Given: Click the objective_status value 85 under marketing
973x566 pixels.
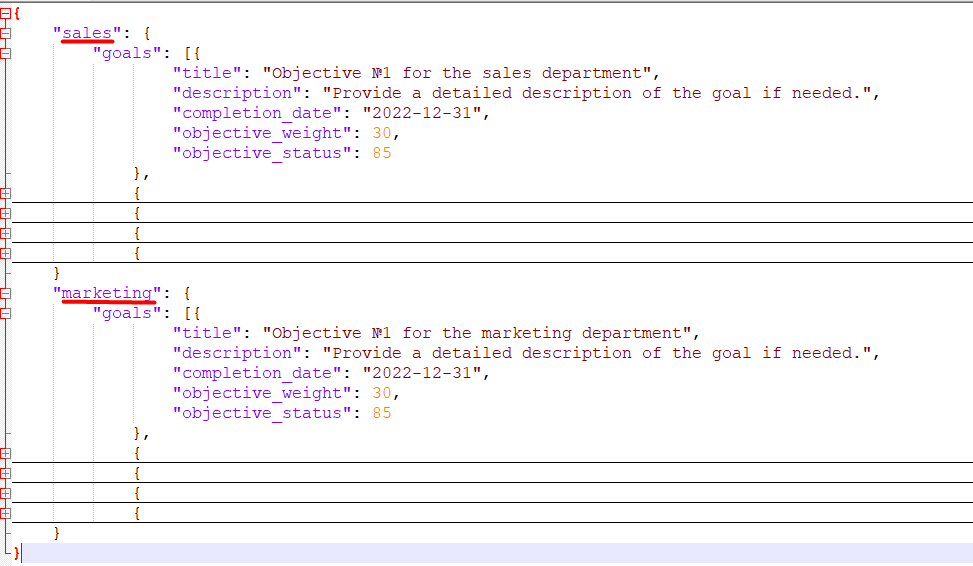Looking at the screenshot, I should pos(382,413).
